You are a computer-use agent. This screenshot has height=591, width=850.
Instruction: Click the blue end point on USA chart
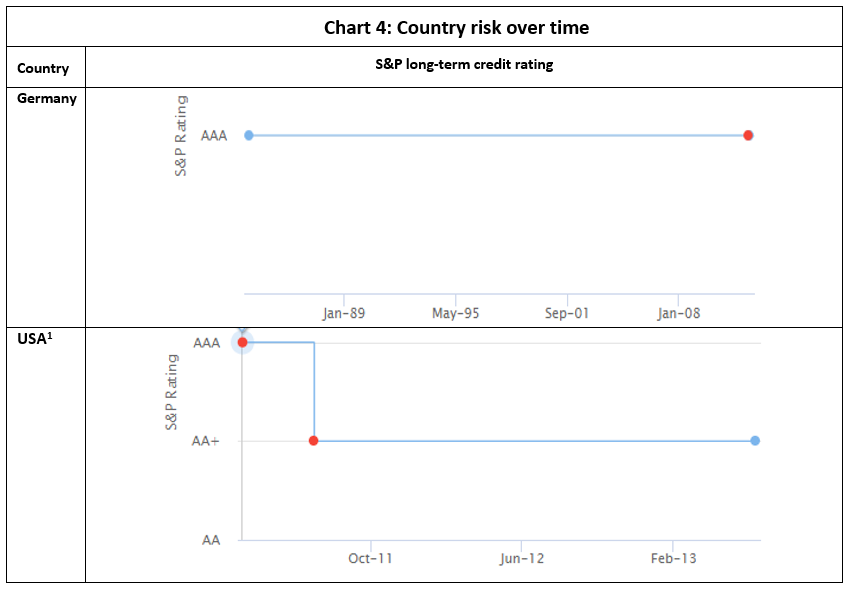755,441
